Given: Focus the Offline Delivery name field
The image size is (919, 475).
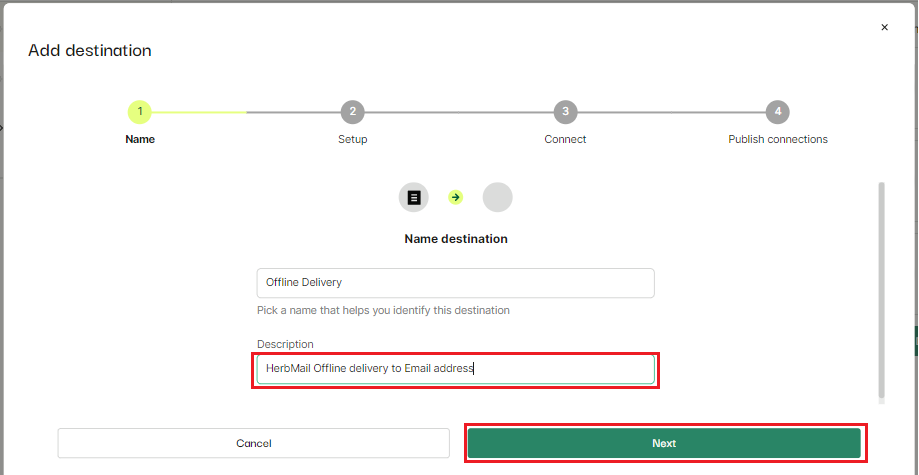Looking at the screenshot, I should pyautogui.click(x=455, y=283).
